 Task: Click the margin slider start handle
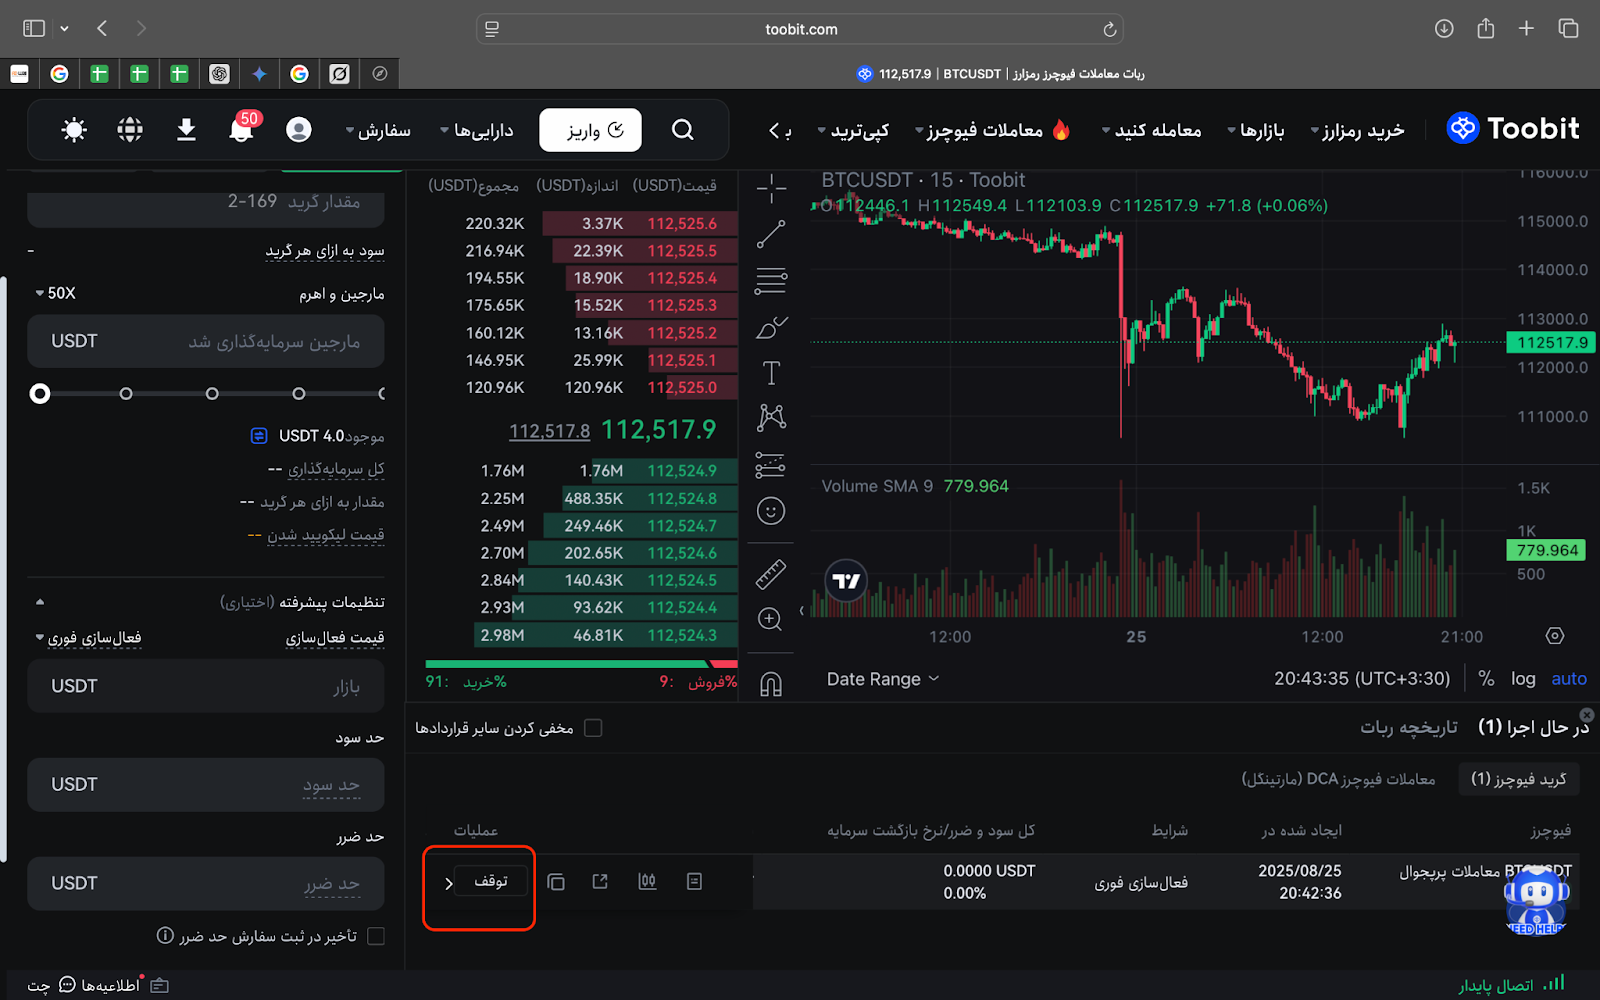(40, 394)
